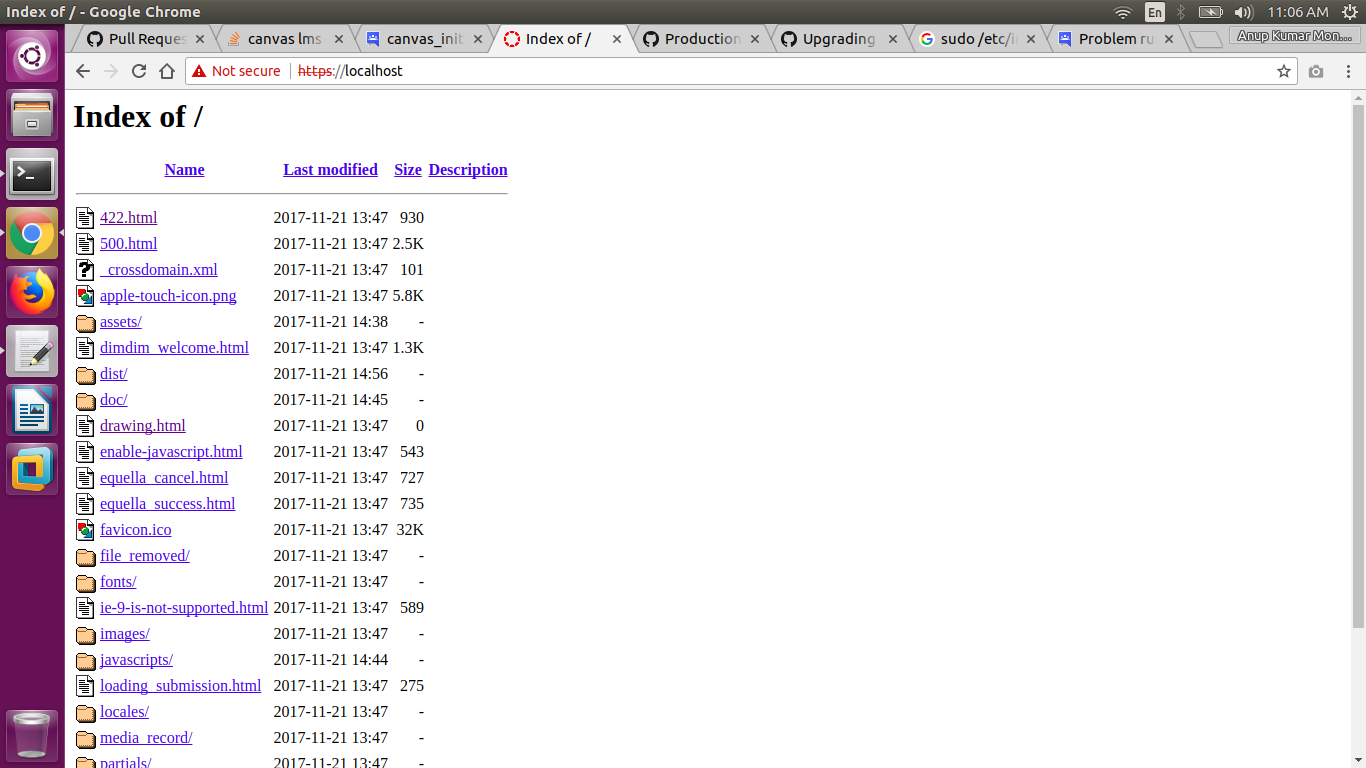Open the javascripts/ directory
Viewport: 1366px width, 768px height.
pyautogui.click(x=136, y=660)
